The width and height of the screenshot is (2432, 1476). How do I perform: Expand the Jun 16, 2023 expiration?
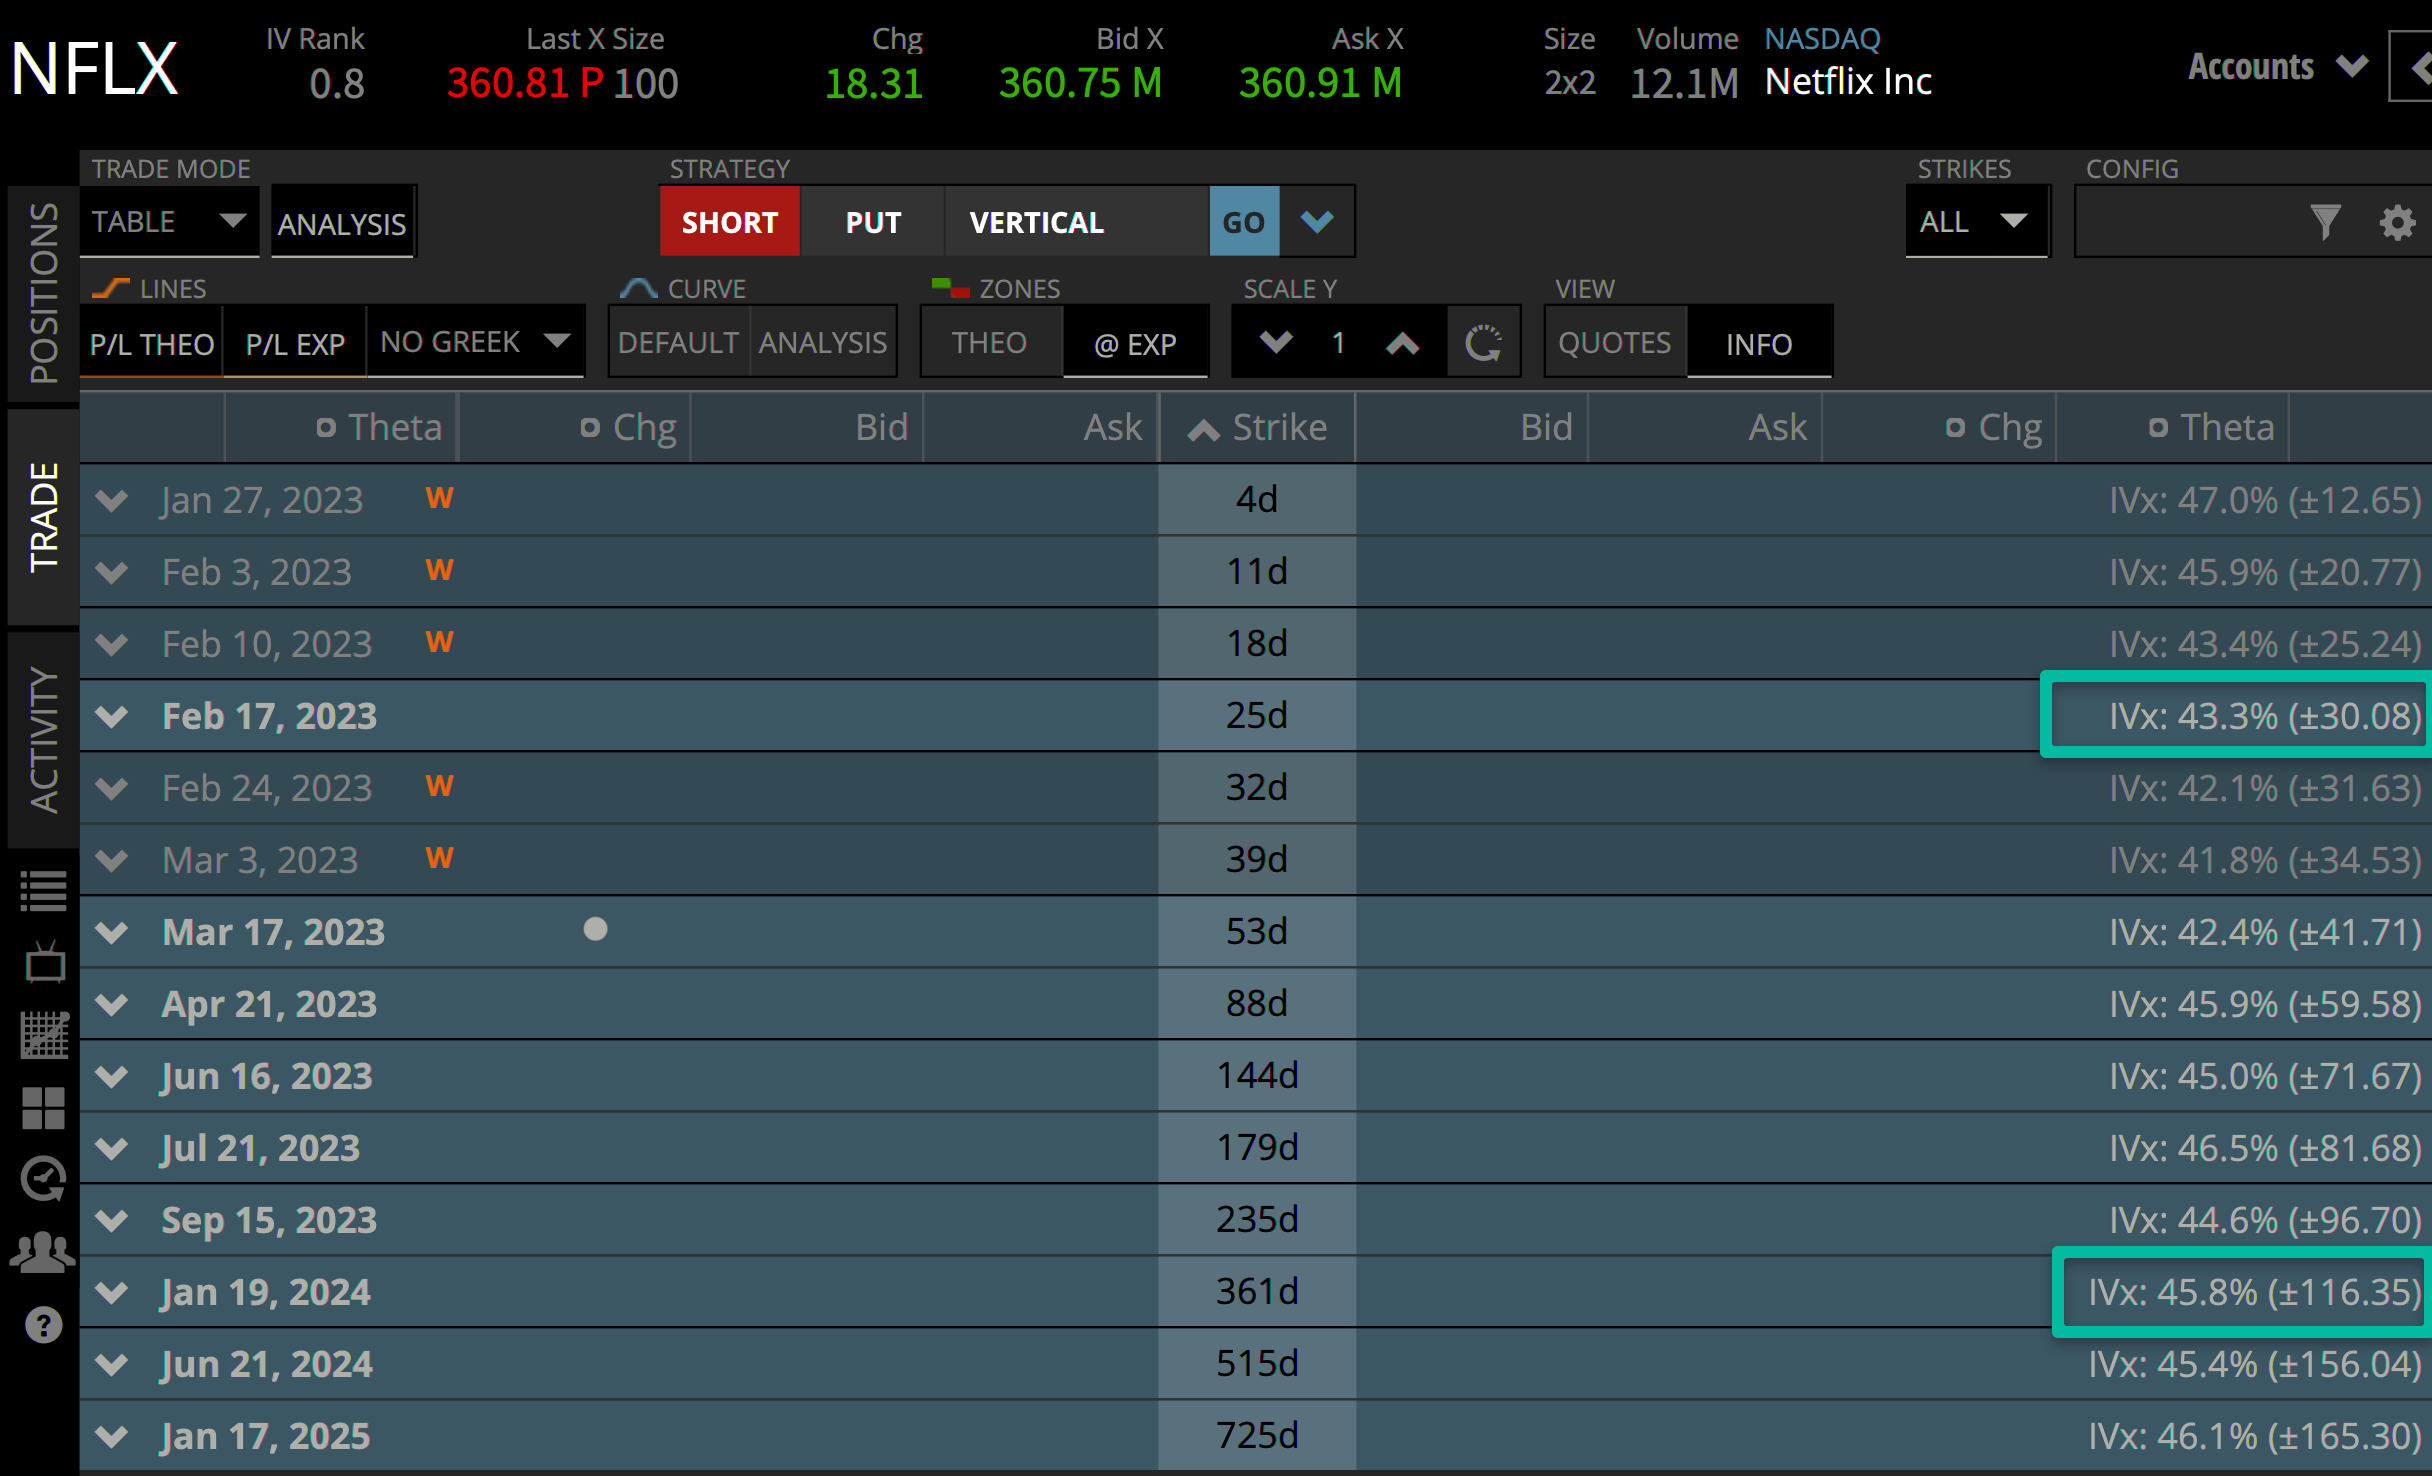coord(112,1076)
